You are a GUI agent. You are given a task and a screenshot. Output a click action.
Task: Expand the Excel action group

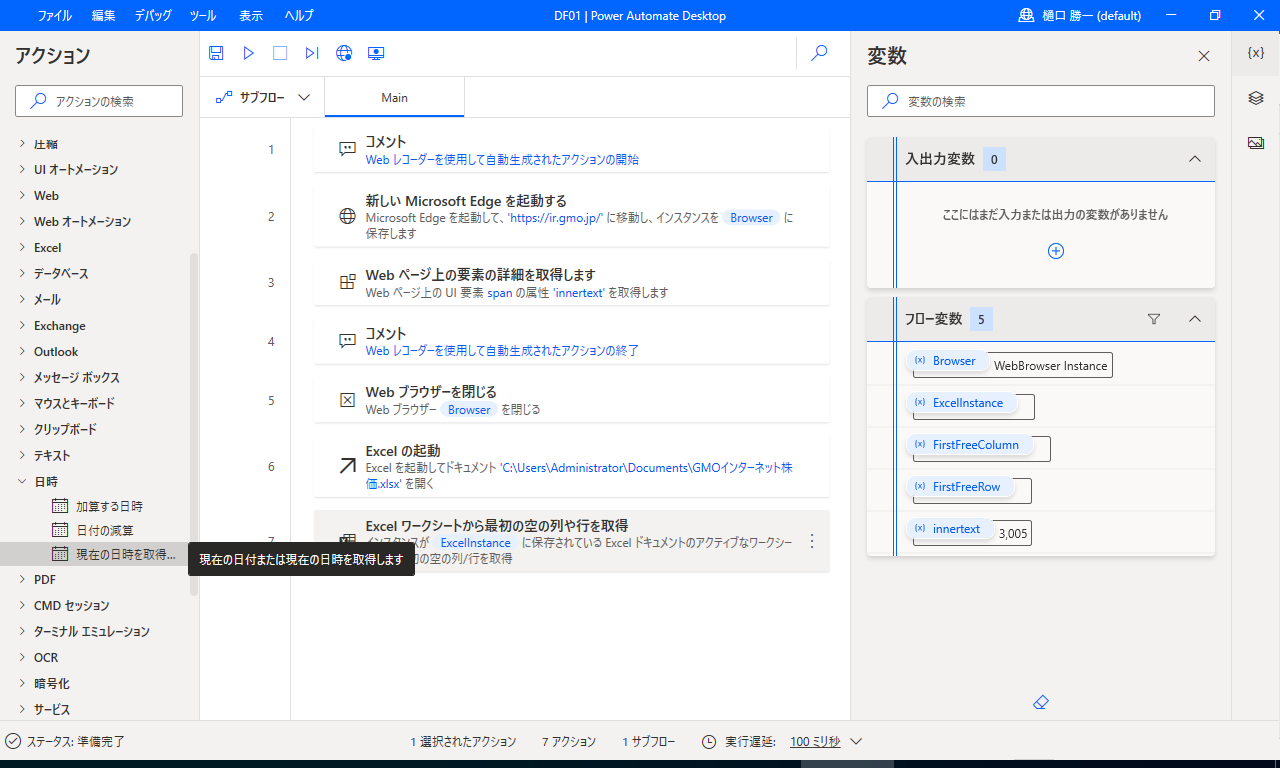tap(23, 247)
